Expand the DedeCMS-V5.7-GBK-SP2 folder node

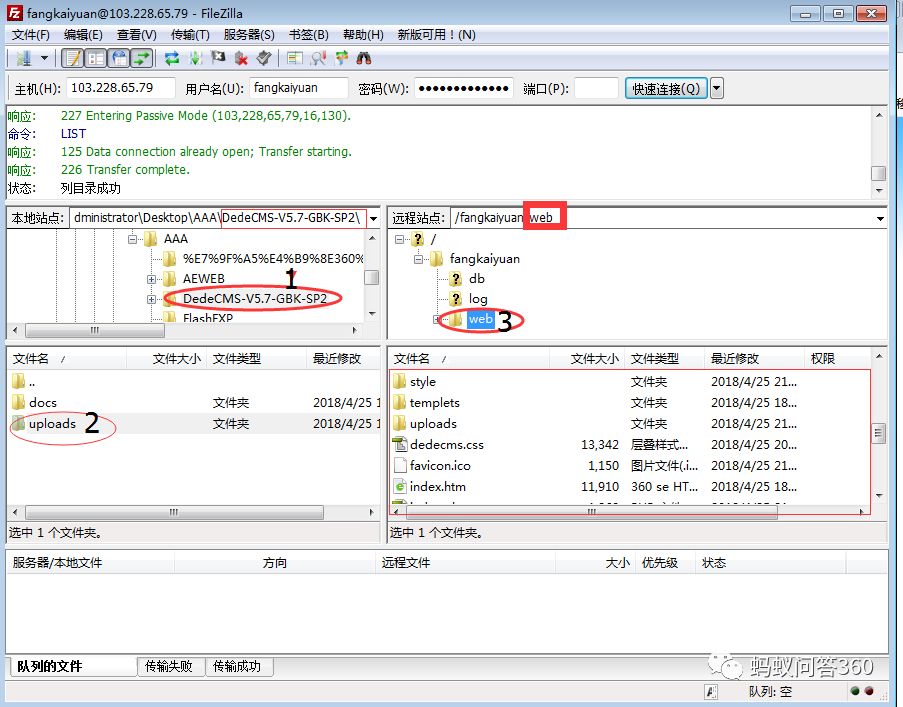click(151, 299)
